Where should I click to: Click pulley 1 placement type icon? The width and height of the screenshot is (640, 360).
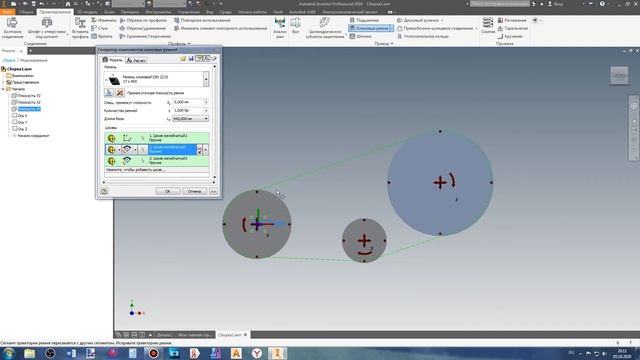pos(127,138)
